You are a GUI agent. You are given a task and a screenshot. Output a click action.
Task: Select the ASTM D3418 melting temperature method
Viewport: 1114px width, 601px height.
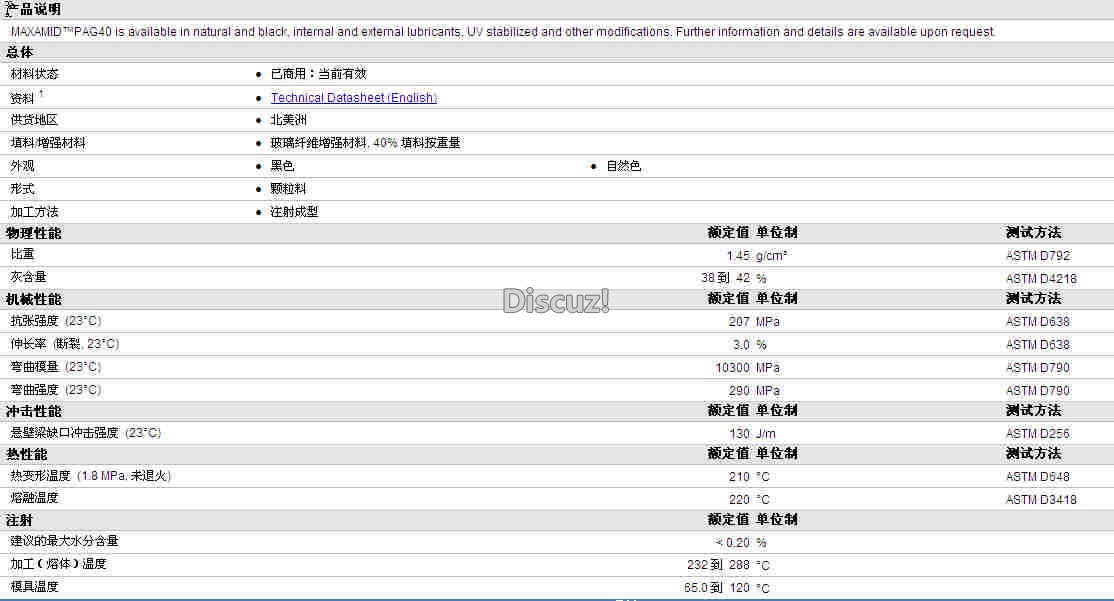[x=1041, y=499]
